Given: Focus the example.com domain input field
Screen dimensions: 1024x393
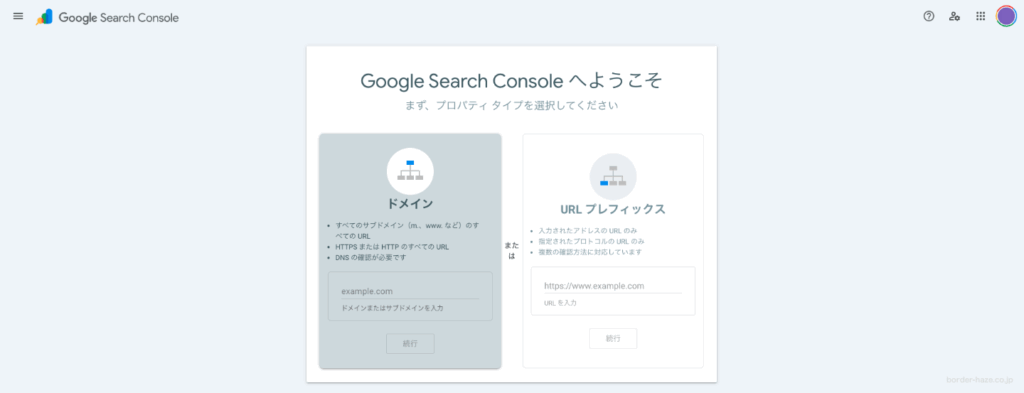Looking at the screenshot, I should [410, 291].
